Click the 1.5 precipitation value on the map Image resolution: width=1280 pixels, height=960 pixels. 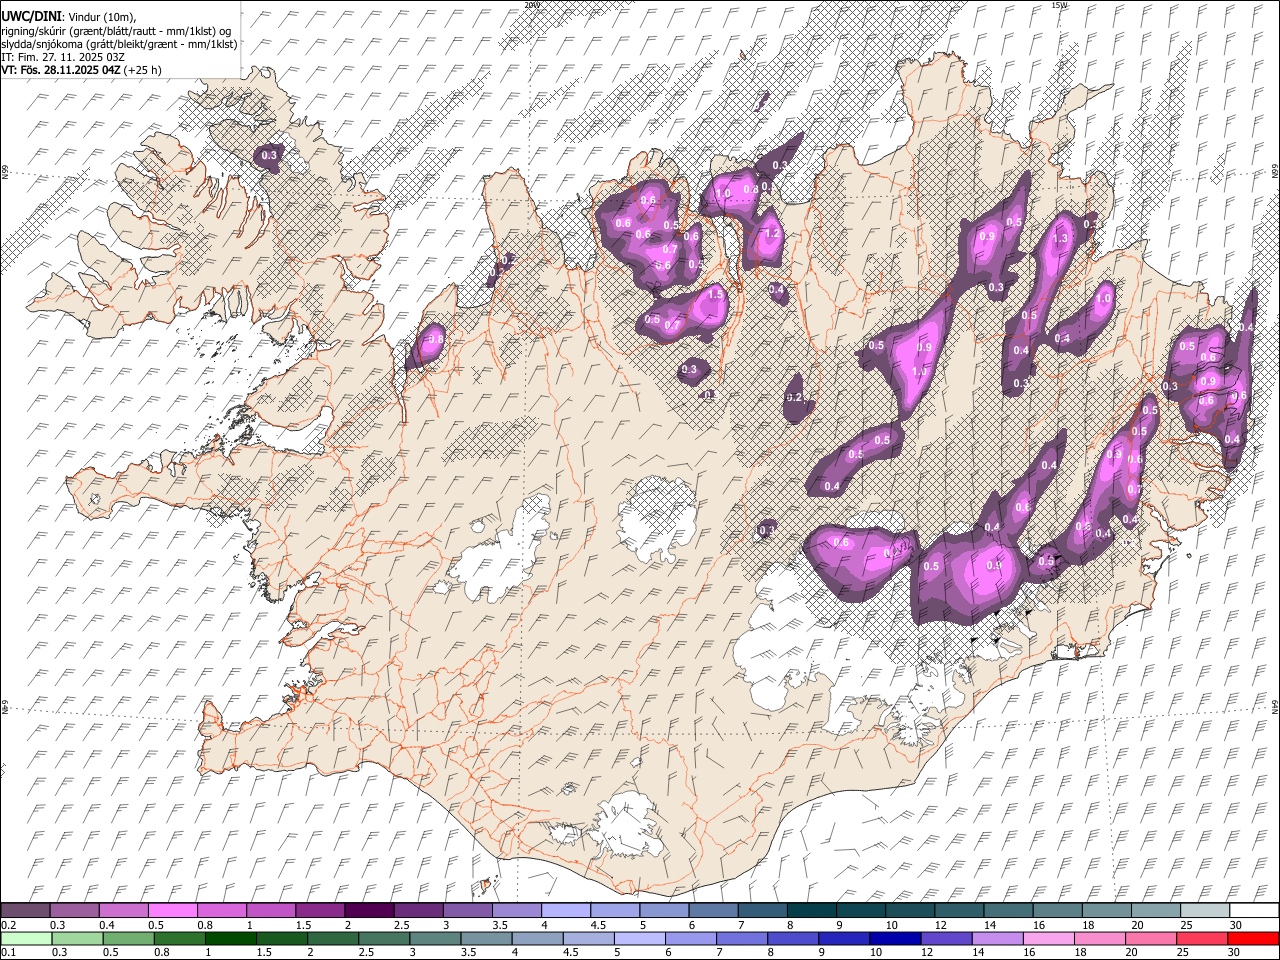click(x=715, y=295)
